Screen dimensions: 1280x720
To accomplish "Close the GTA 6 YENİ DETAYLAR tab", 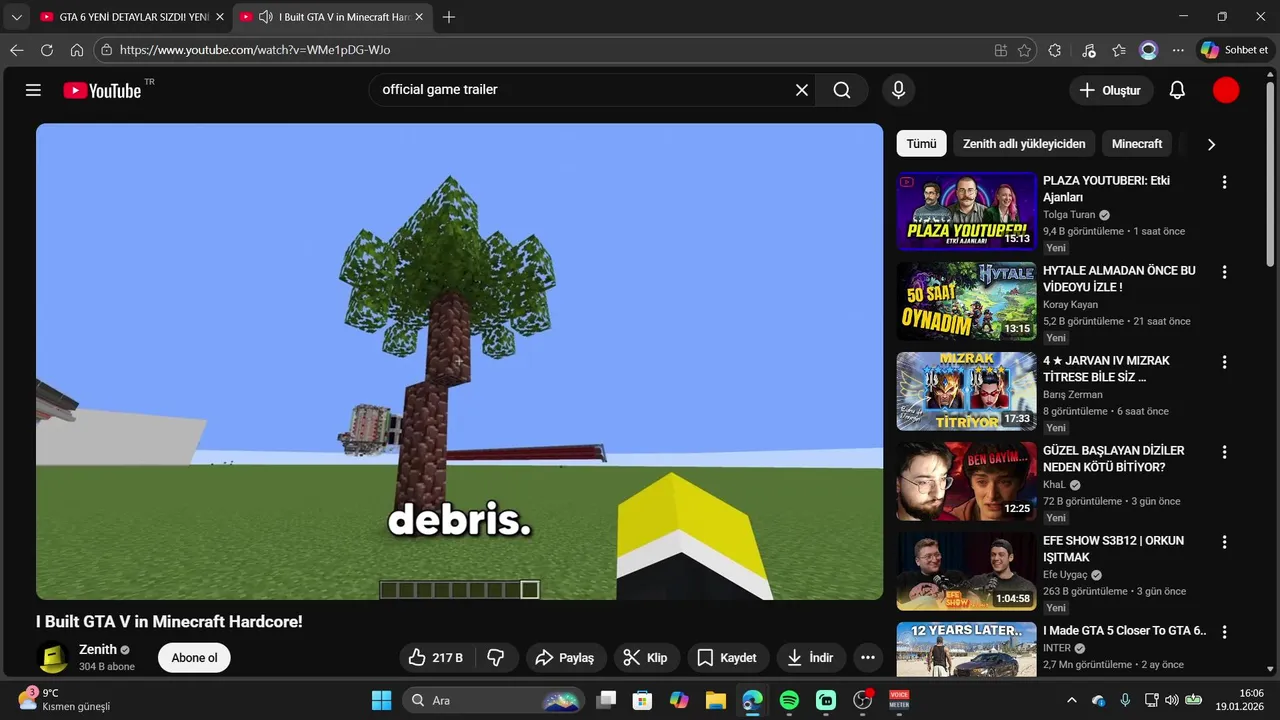I will [x=219, y=17].
